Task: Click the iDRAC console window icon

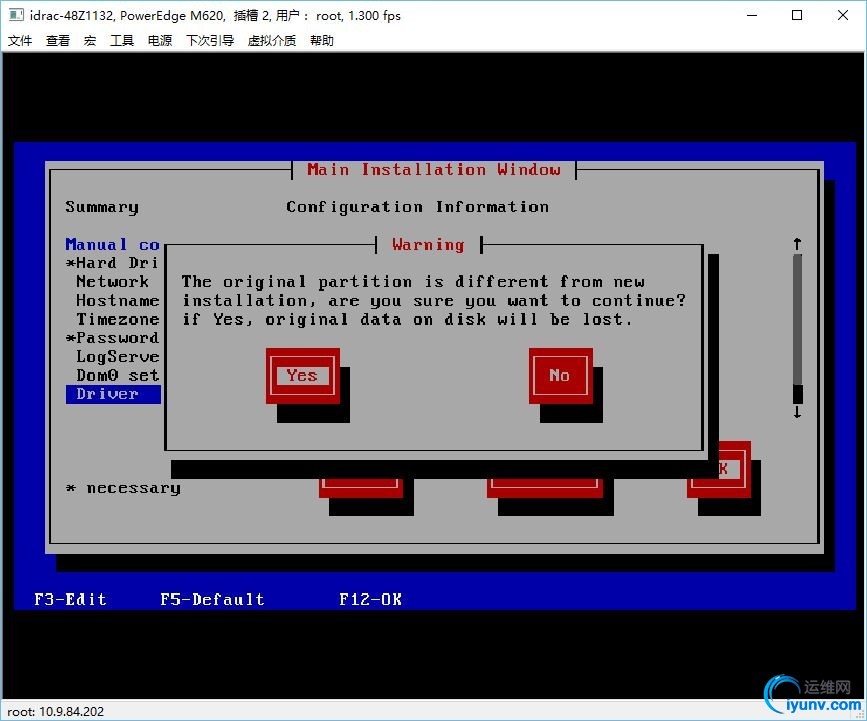Action: click(x=17, y=15)
